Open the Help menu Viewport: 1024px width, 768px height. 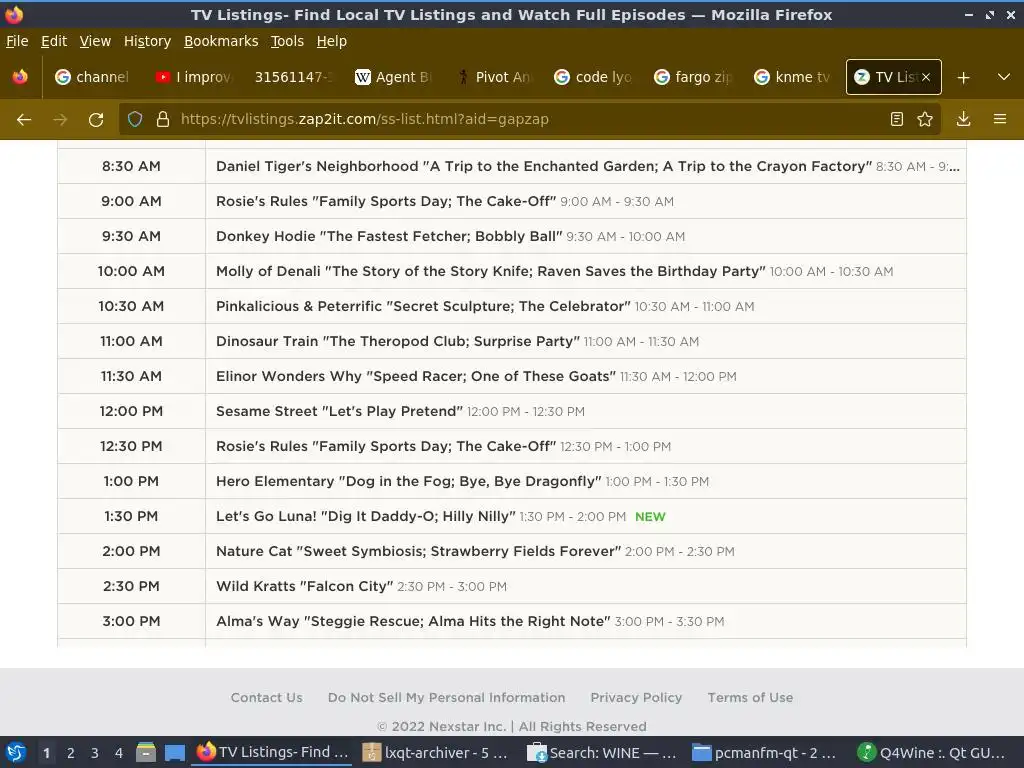point(332,41)
